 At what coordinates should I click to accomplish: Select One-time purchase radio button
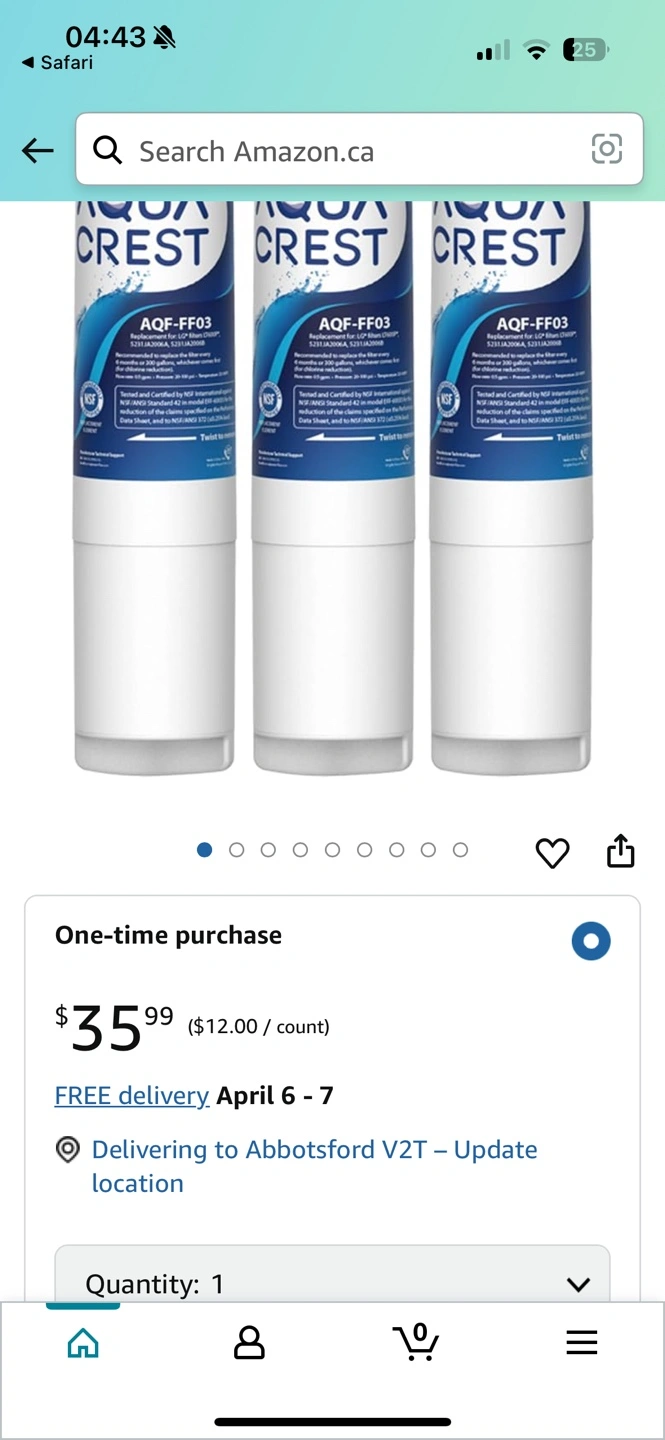coord(590,941)
